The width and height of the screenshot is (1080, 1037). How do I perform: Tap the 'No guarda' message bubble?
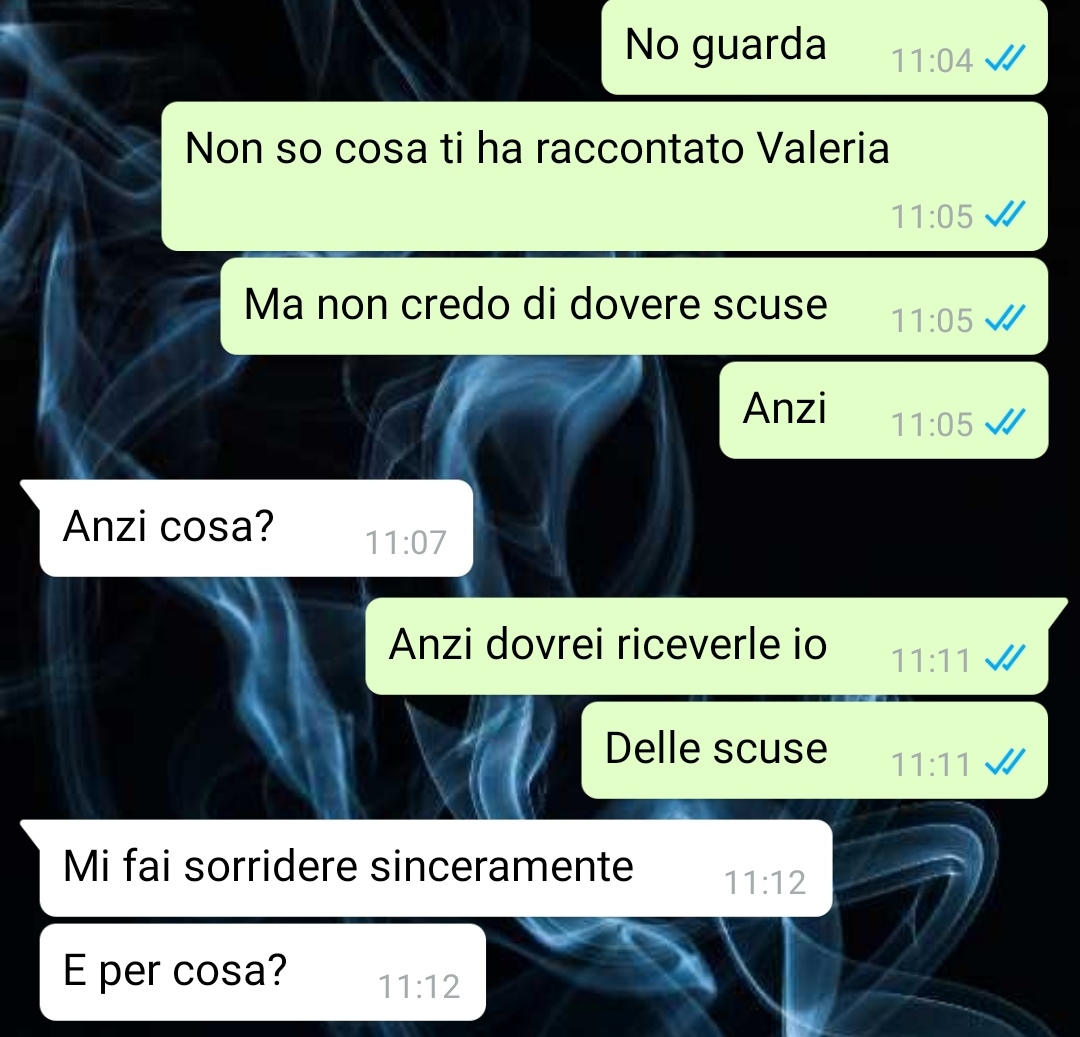(824, 47)
